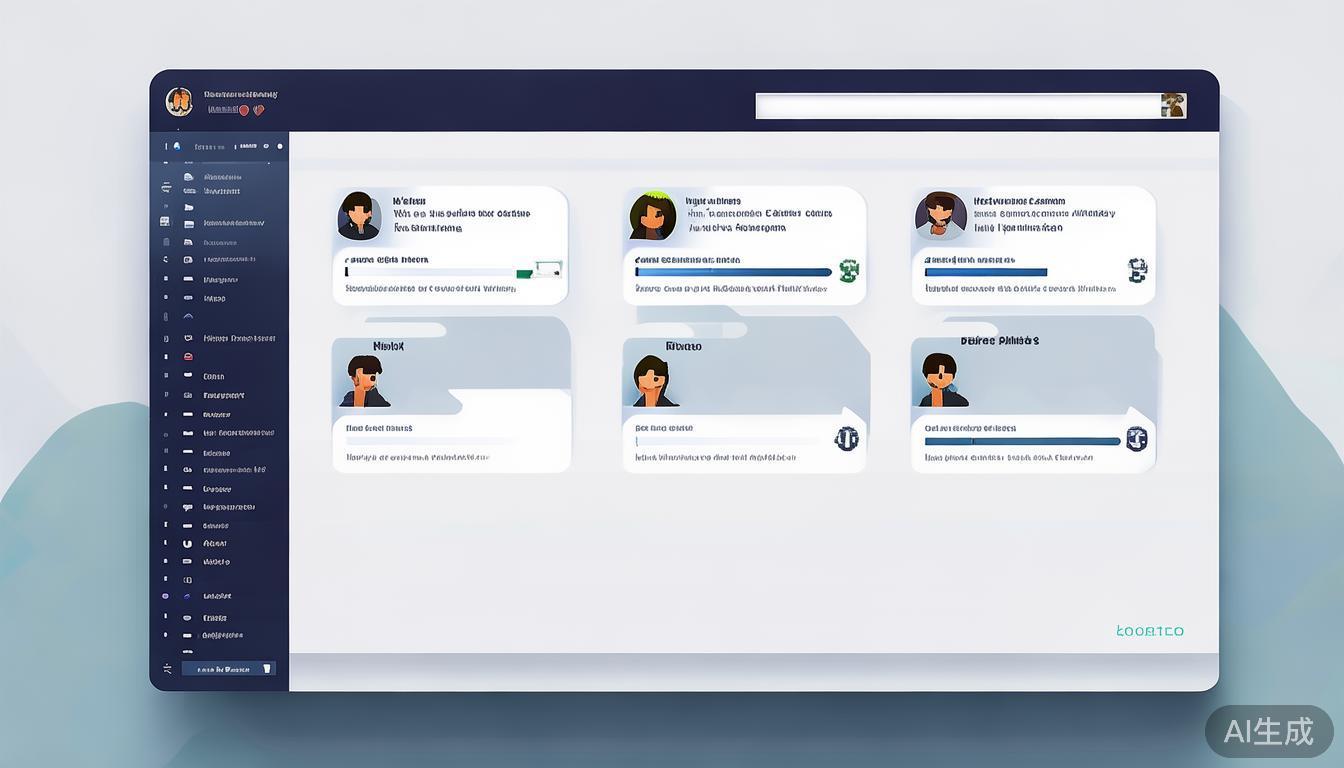1344x768 pixels.
Task: Click the filter icon at the sidebar bottom-left corner
Action: pyautogui.click(x=167, y=668)
